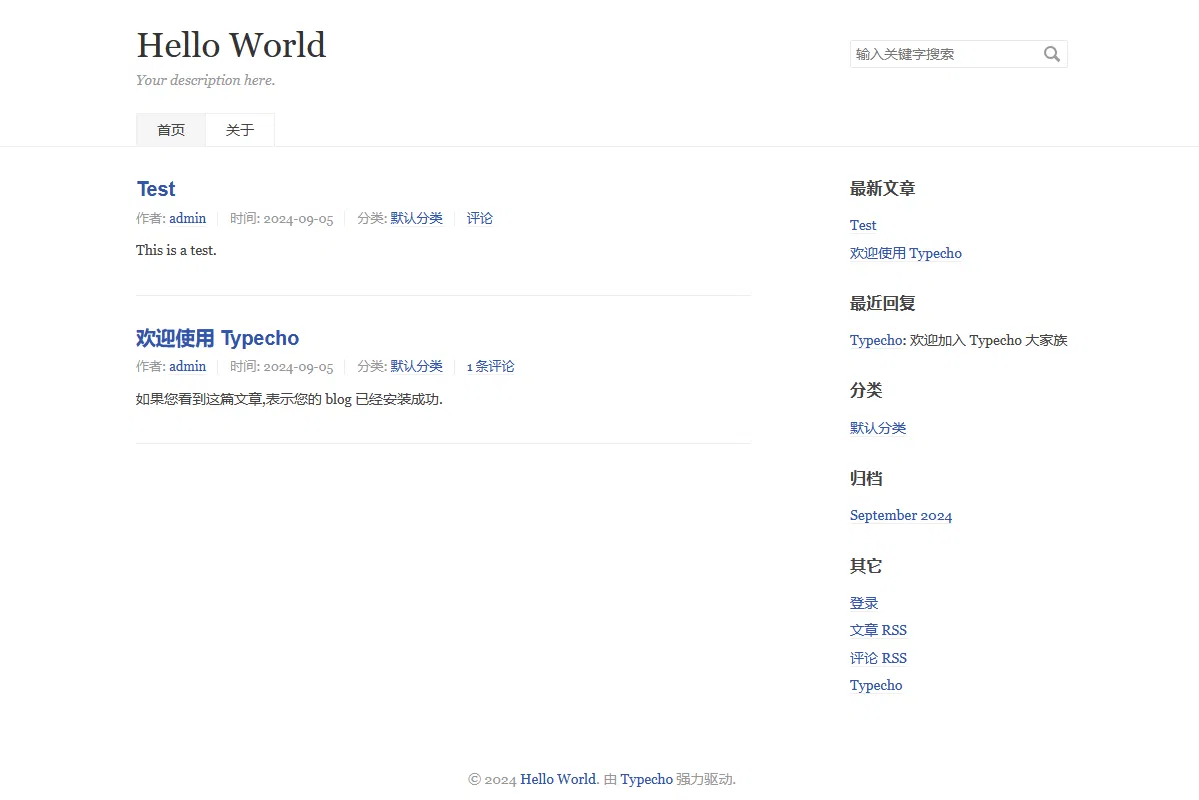
Task: Select Test in 最新文章 sidebar list
Action: (863, 225)
